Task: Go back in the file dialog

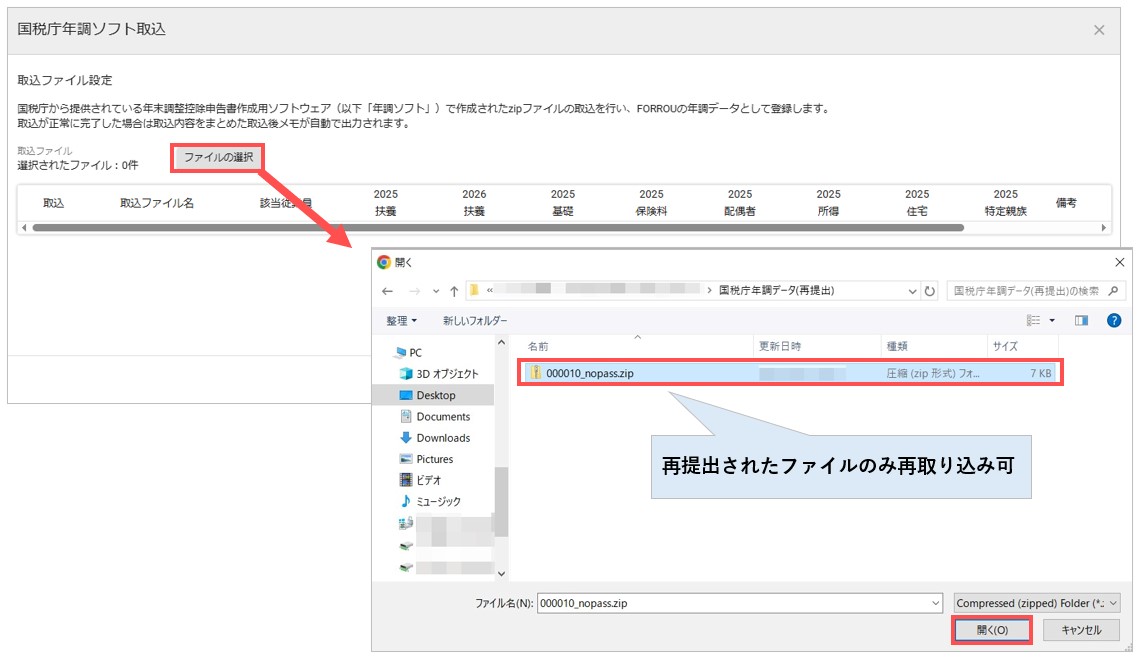Action: tap(387, 291)
